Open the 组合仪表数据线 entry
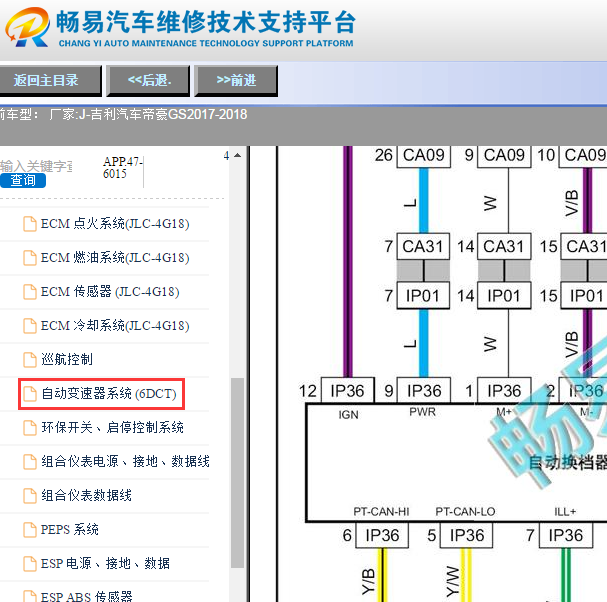Screen dimensions: 607x602 click(x=86, y=496)
